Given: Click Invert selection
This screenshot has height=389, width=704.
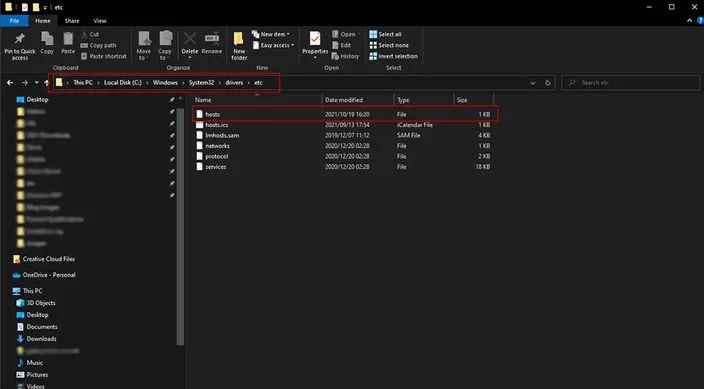Looking at the screenshot, I should (393, 56).
